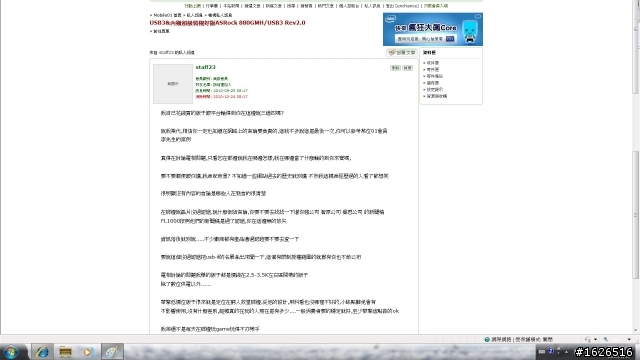Go to Mobile01 首頁 breadcrumb link

coord(167,15)
